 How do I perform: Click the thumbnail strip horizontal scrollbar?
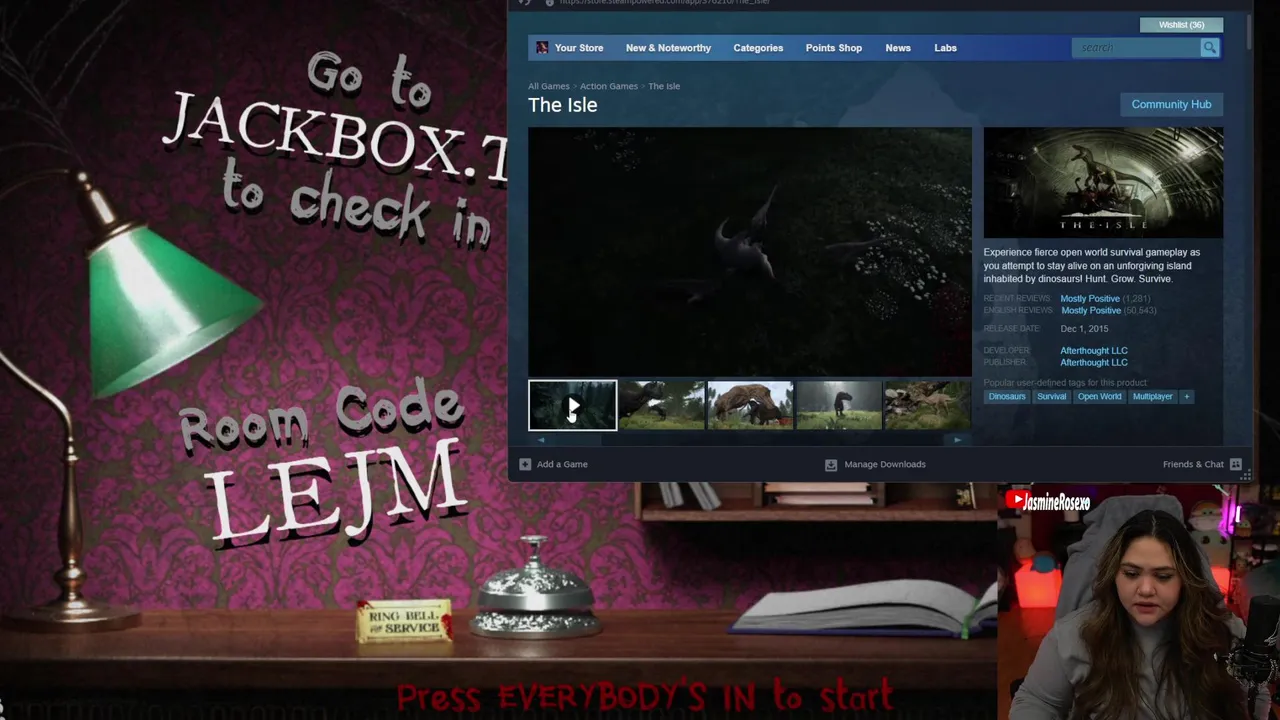pos(750,440)
